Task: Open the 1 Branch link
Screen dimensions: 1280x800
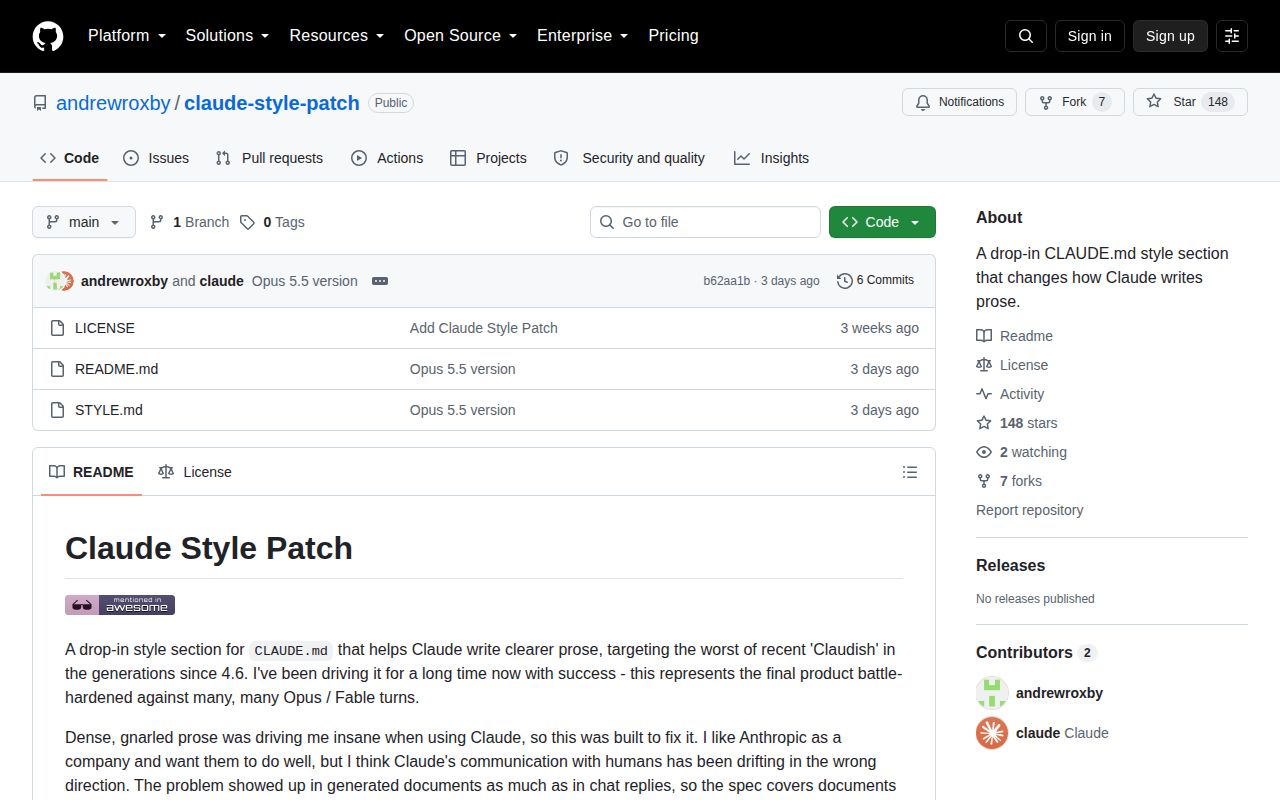Action: coord(190,222)
